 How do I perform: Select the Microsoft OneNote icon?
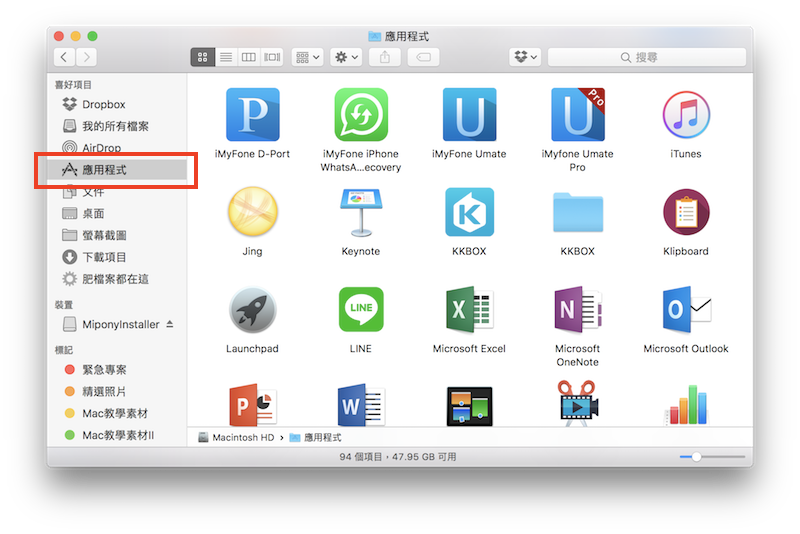click(578, 310)
